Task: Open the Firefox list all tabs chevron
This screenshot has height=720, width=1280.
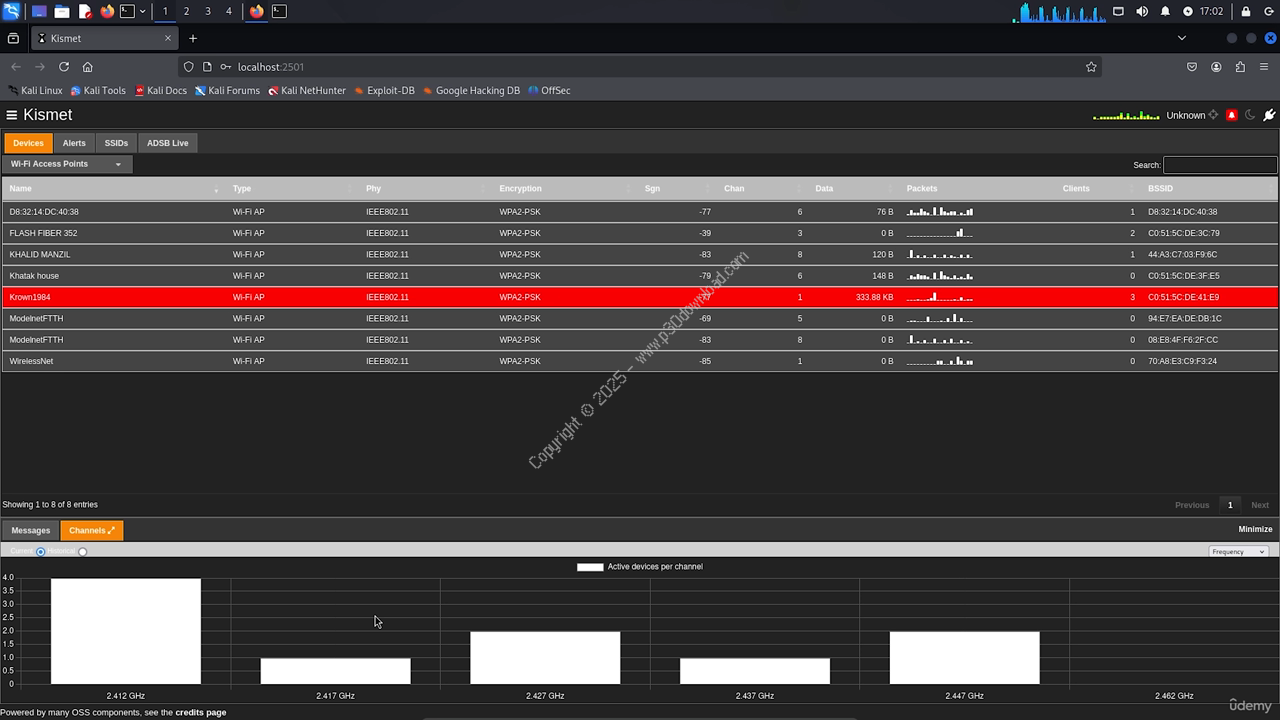Action: 1182,38
